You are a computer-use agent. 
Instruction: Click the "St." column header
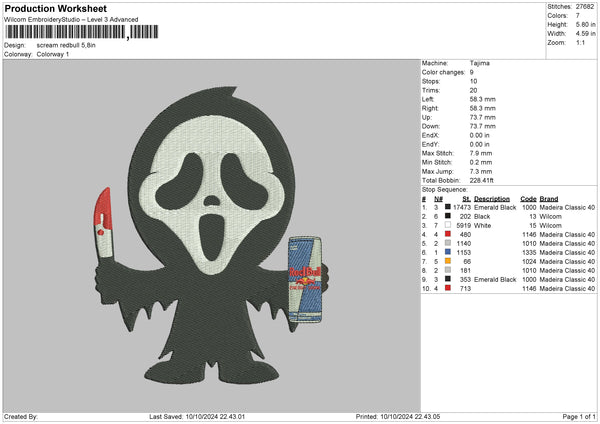click(x=466, y=199)
